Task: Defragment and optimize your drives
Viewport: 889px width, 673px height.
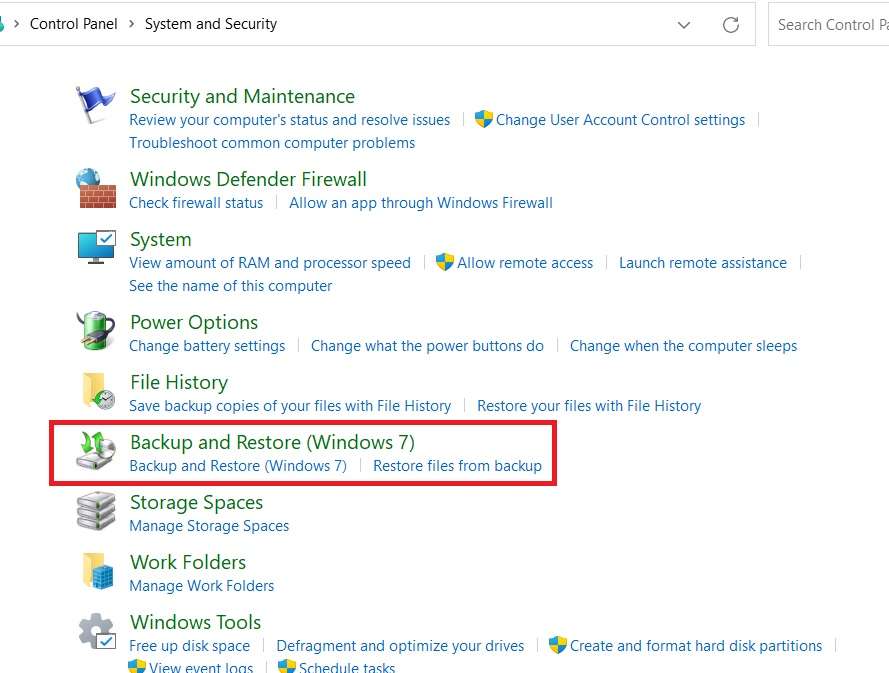Action: coord(400,646)
